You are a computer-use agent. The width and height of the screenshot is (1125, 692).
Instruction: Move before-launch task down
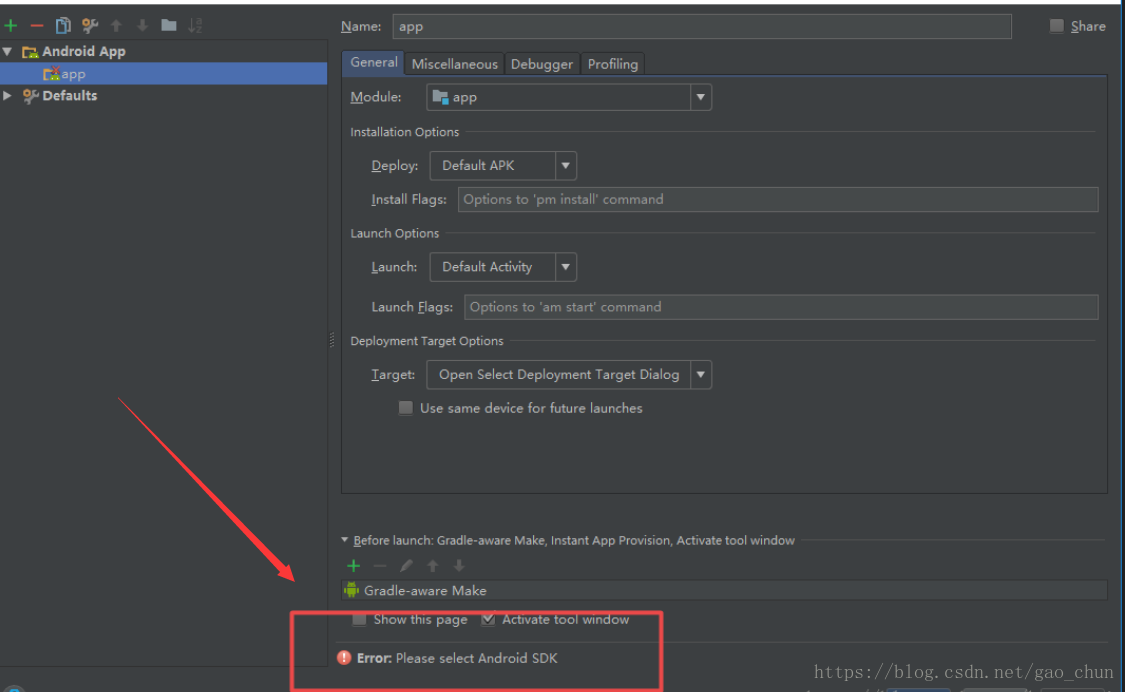pos(459,566)
